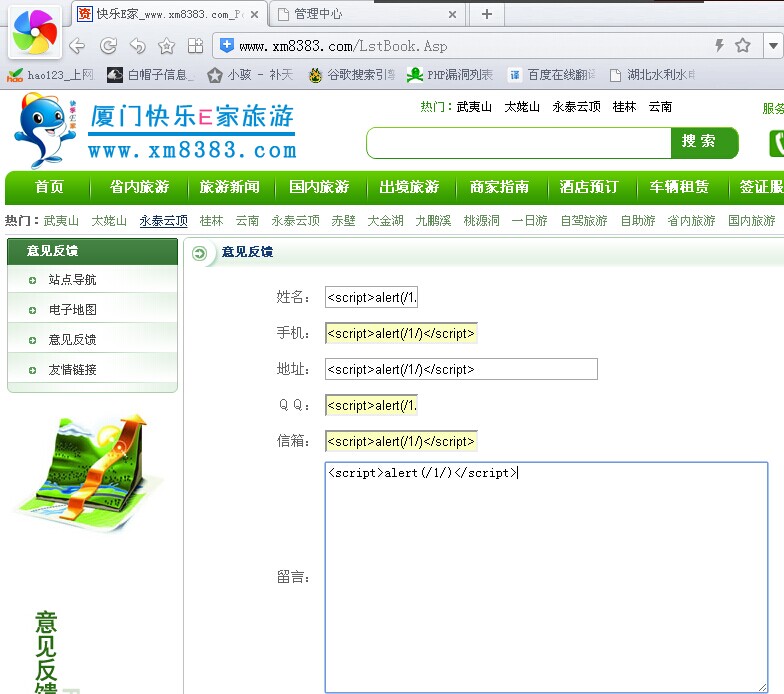Screen dimensions: 784x694
Task: Click 桃源洞 hot link
Action: pyautogui.click(x=481, y=220)
